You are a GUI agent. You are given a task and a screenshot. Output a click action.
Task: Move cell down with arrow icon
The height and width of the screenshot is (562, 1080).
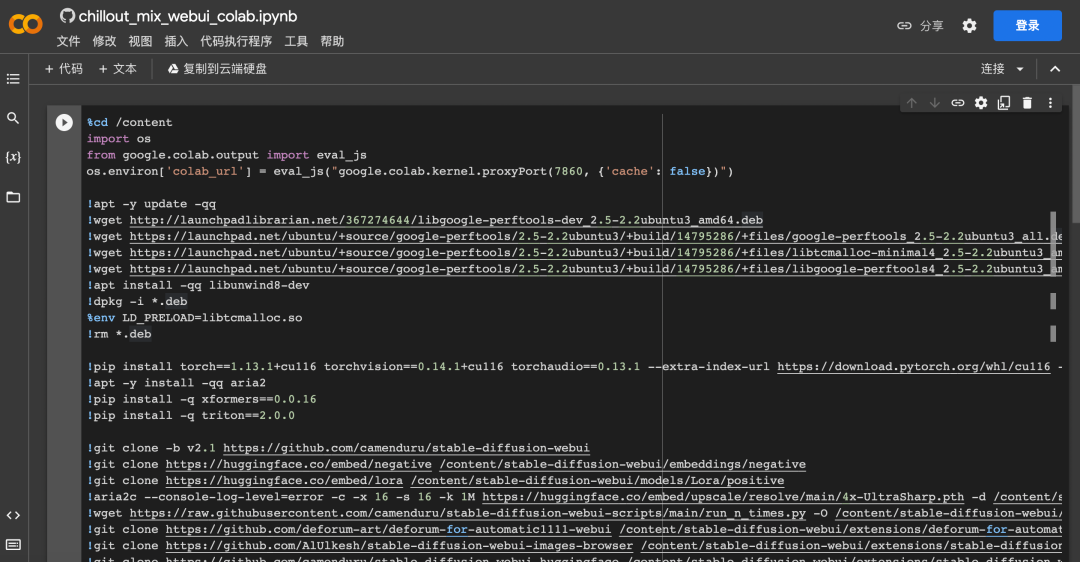pos(935,103)
